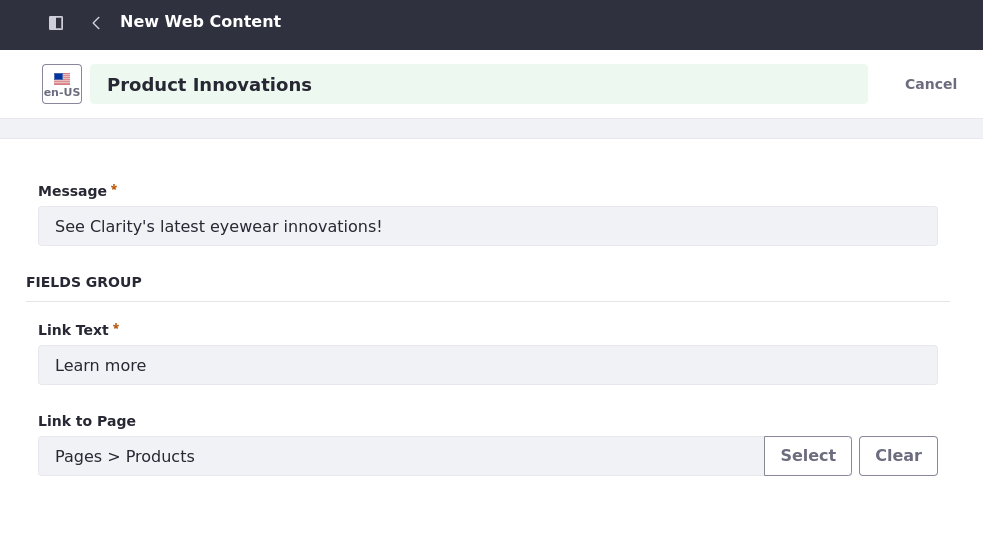
Task: Click the Message field label
Action: point(72,191)
